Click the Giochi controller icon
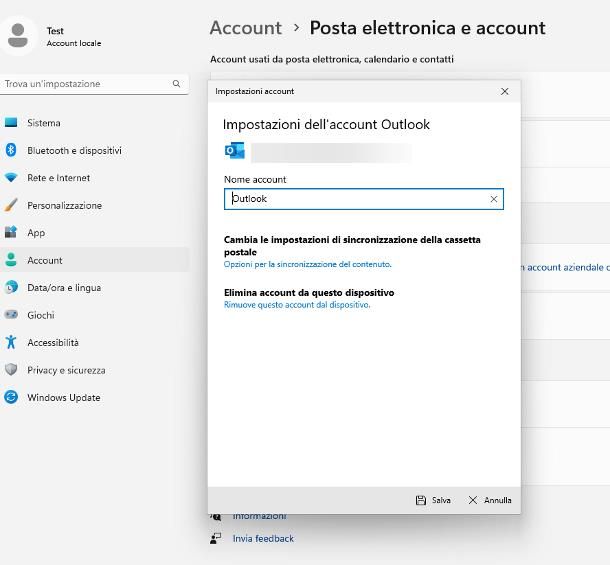 pyautogui.click(x=11, y=314)
